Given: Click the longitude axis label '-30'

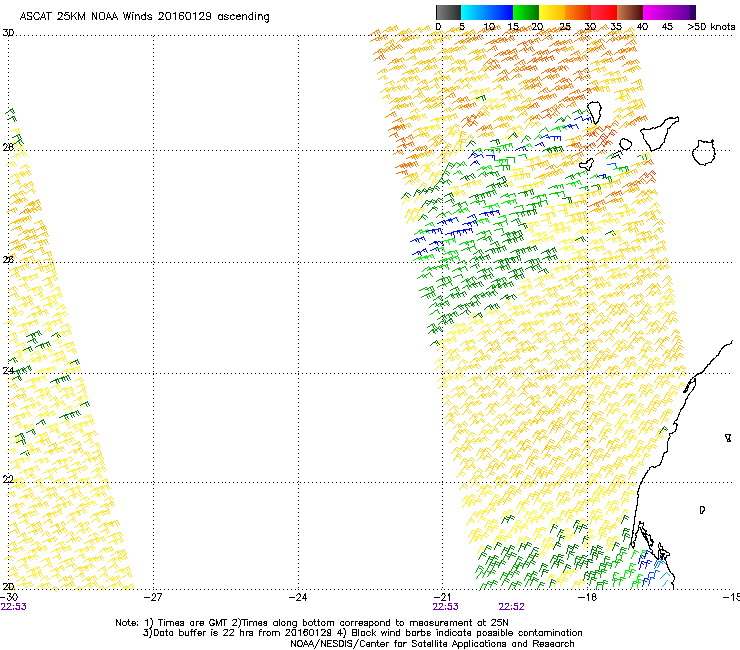Looking at the screenshot, I should point(9,597).
